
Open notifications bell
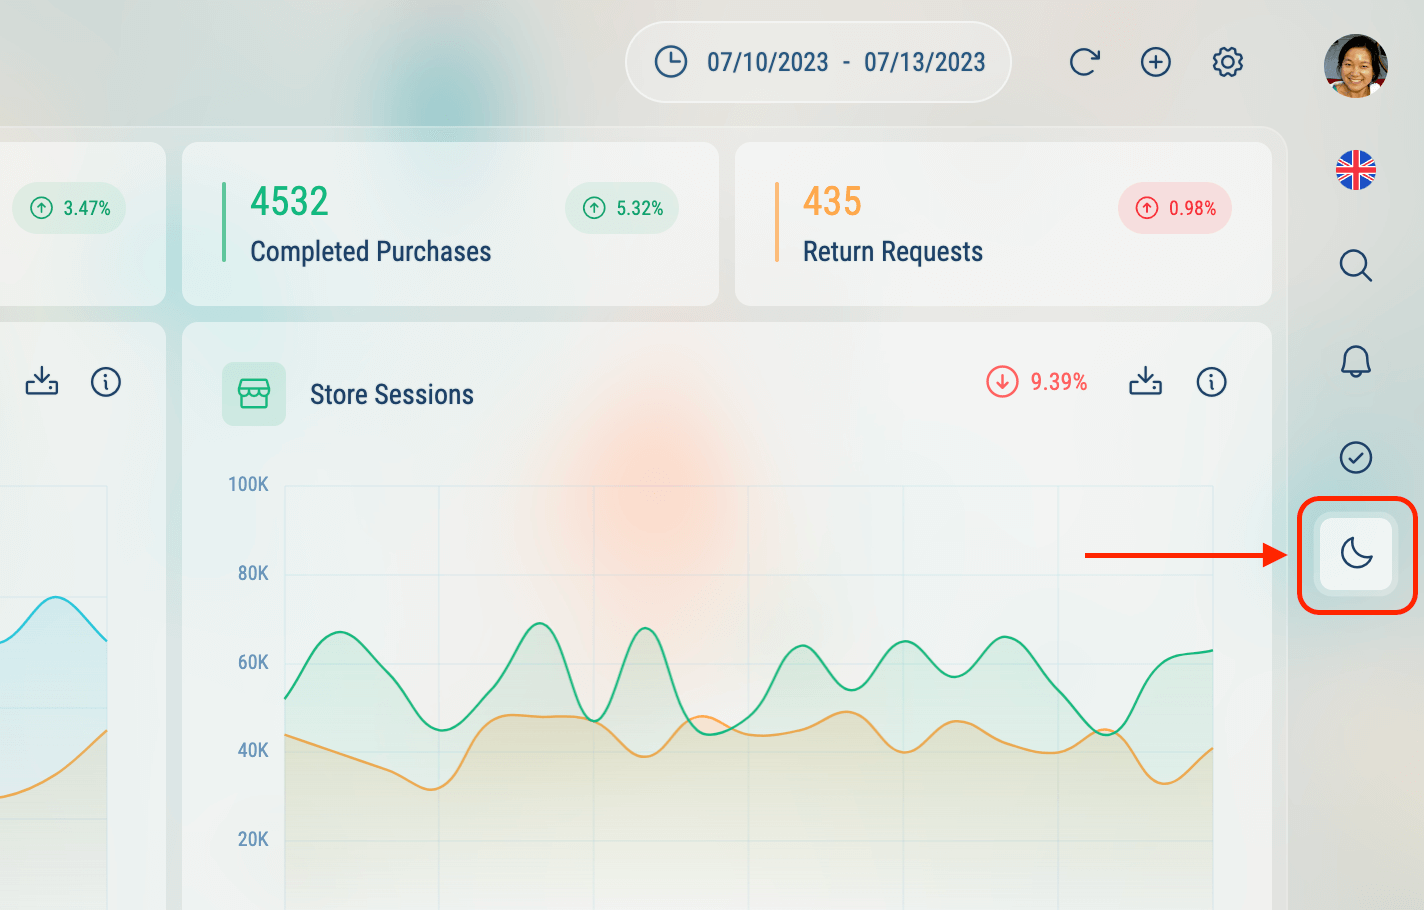click(x=1356, y=361)
